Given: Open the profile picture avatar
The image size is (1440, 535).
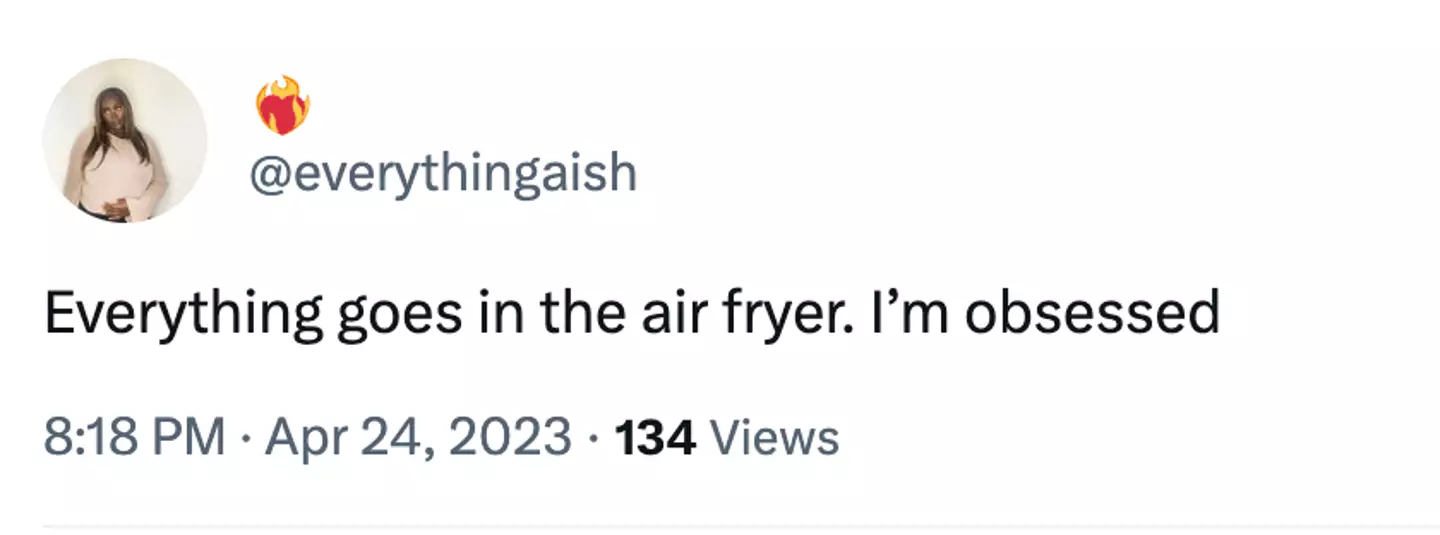Looking at the screenshot, I should pyautogui.click(x=124, y=140).
